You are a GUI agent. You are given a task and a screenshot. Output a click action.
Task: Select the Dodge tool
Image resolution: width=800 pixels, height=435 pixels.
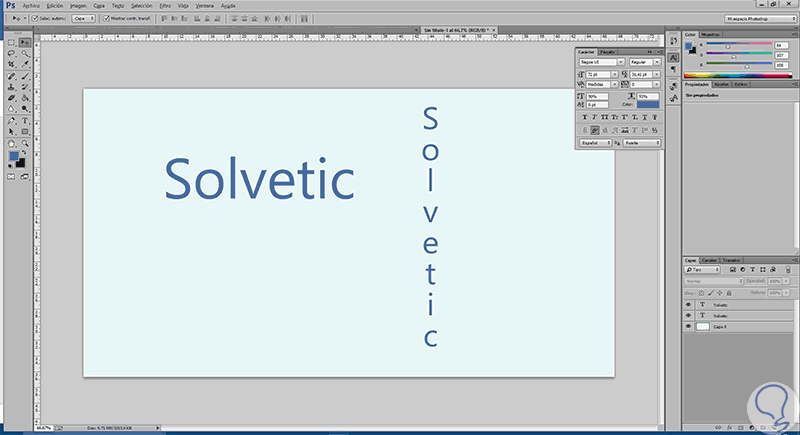(24, 109)
